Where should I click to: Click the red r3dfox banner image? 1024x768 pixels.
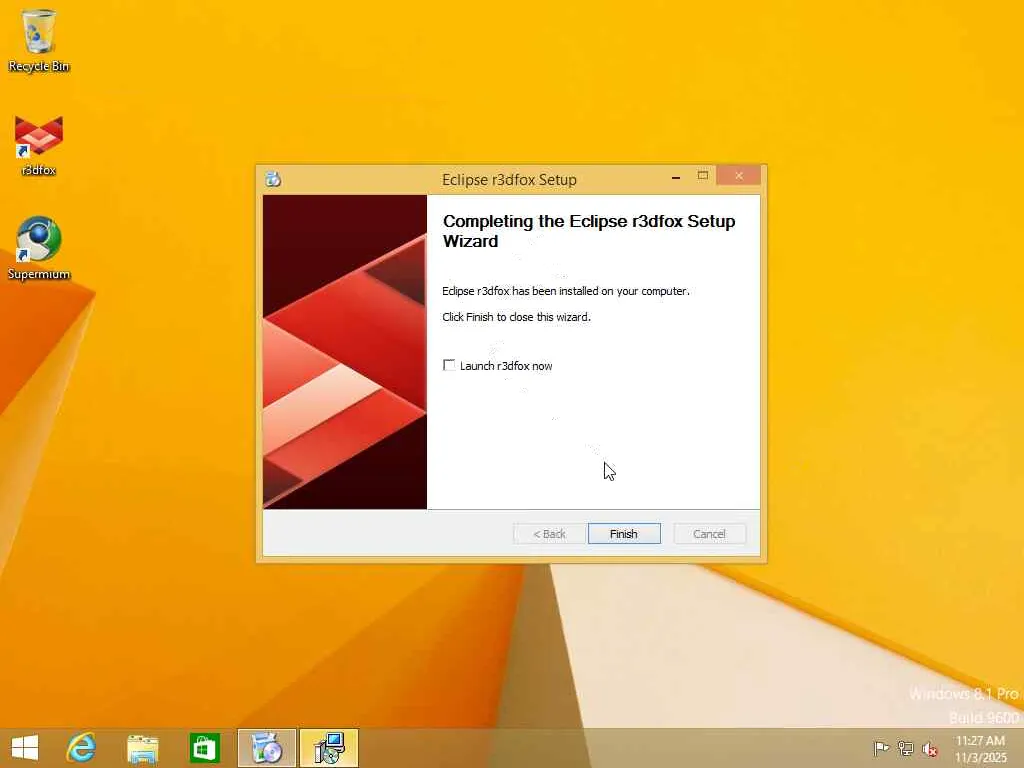coord(345,352)
